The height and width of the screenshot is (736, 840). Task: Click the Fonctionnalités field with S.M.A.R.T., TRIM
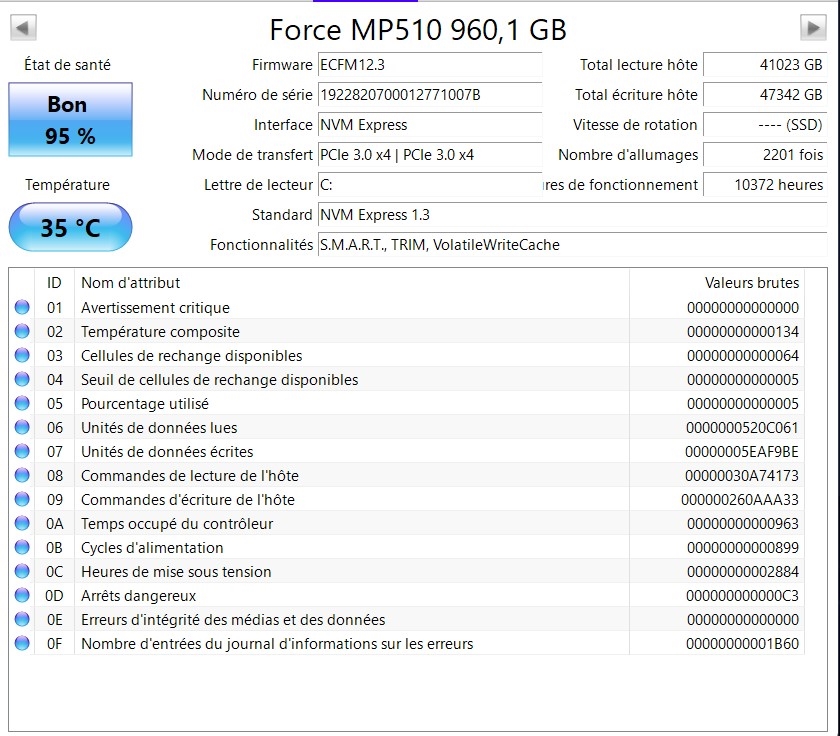[573, 245]
